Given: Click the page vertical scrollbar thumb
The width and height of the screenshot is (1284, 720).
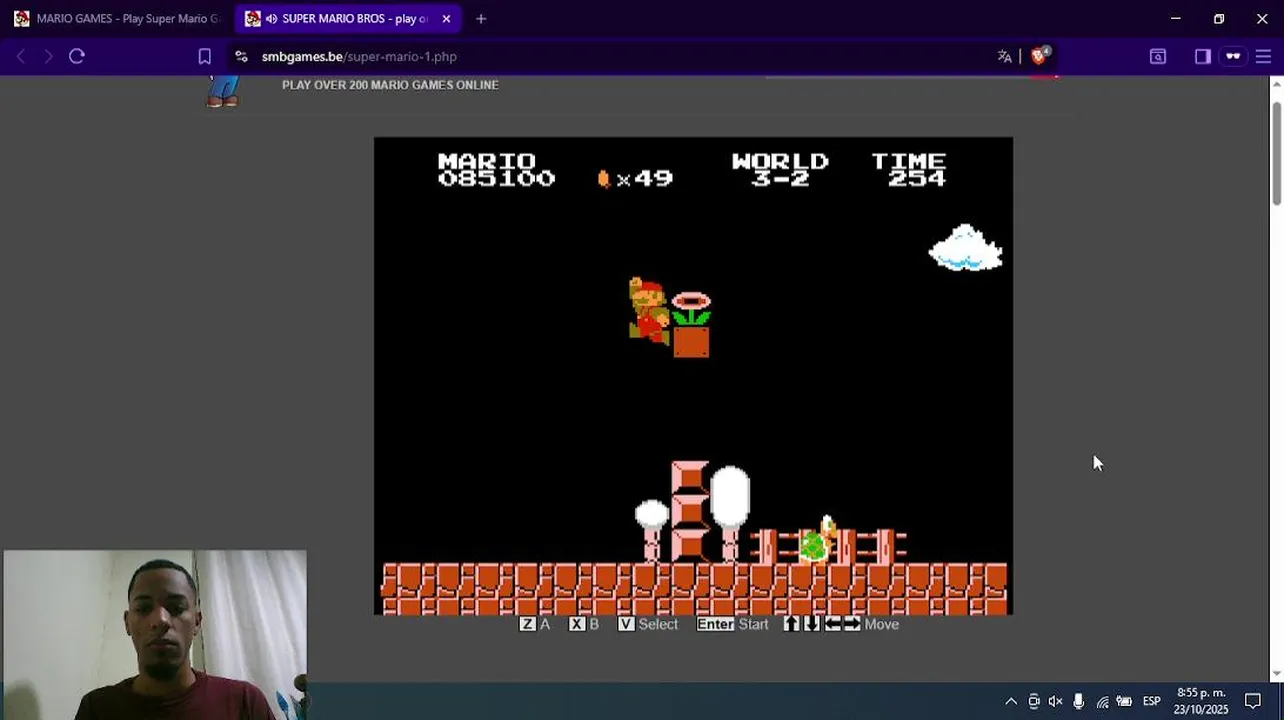Looking at the screenshot, I should pyautogui.click(x=1276, y=155).
